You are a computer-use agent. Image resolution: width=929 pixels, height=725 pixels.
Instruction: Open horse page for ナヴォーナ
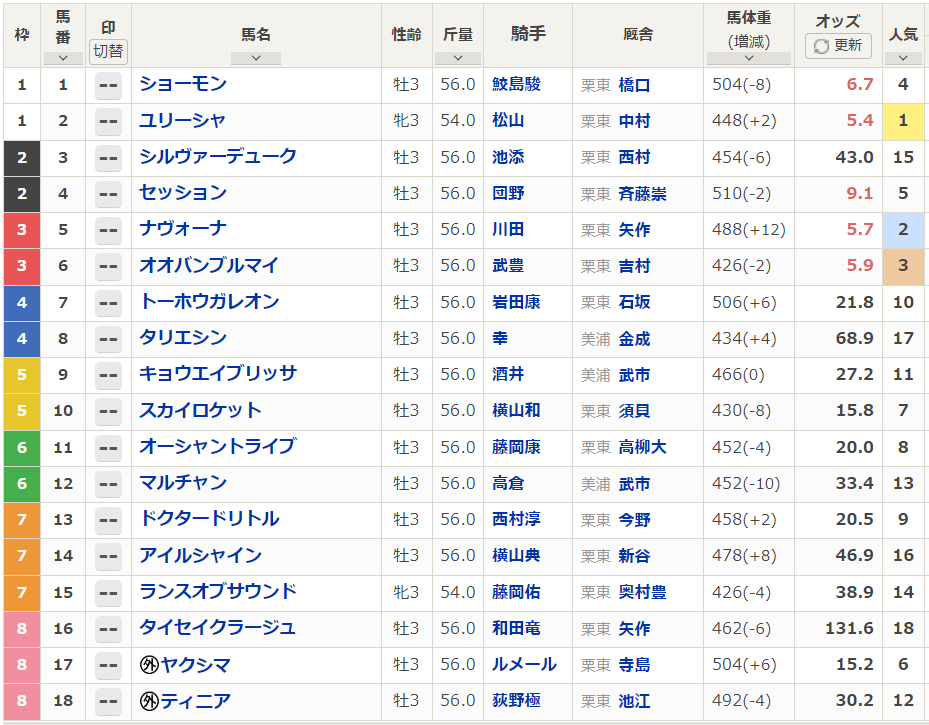pyautogui.click(x=183, y=229)
